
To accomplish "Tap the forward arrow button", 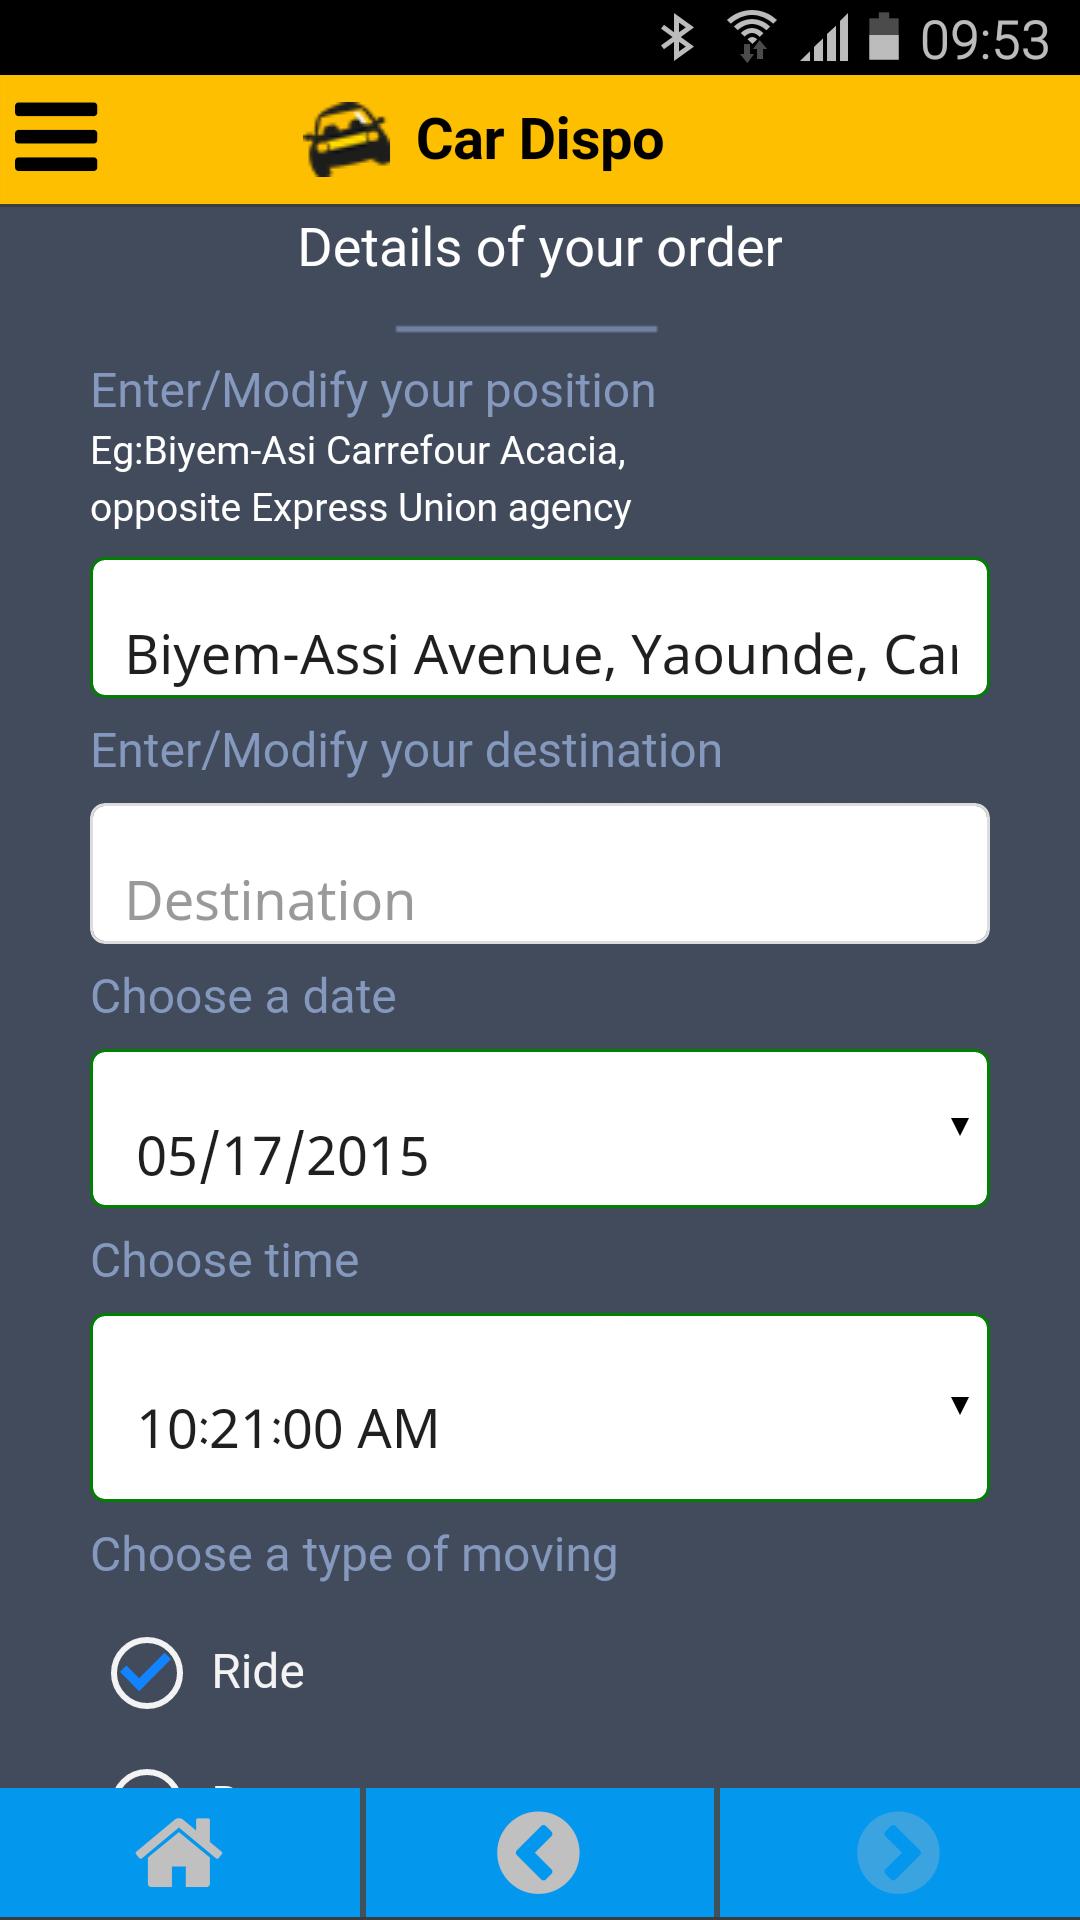I will (x=898, y=1852).
